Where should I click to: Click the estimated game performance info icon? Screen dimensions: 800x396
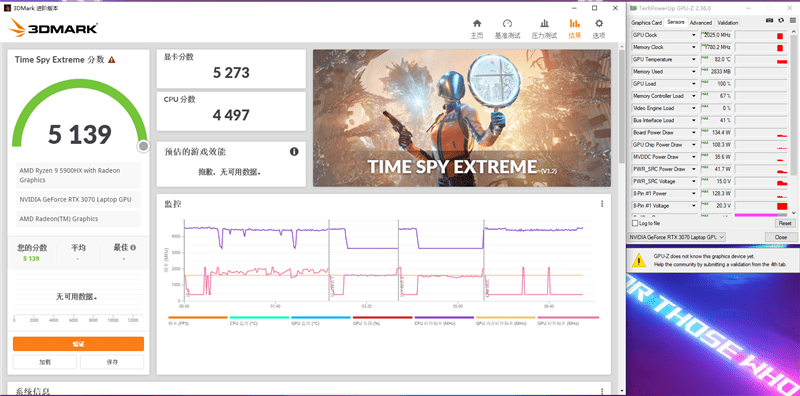tap(294, 152)
